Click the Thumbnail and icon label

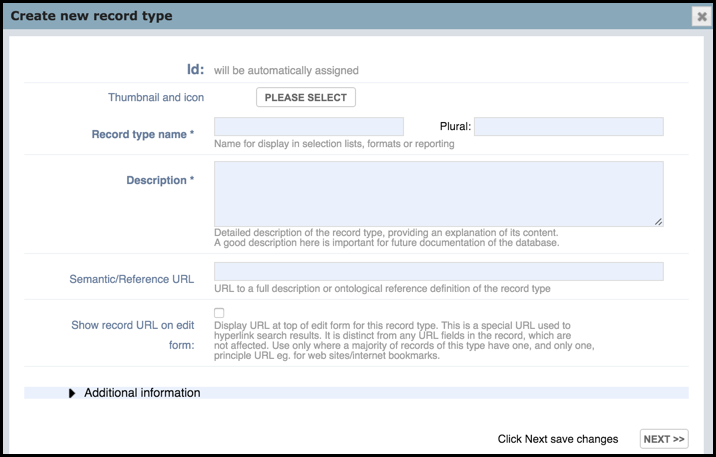coord(156,97)
